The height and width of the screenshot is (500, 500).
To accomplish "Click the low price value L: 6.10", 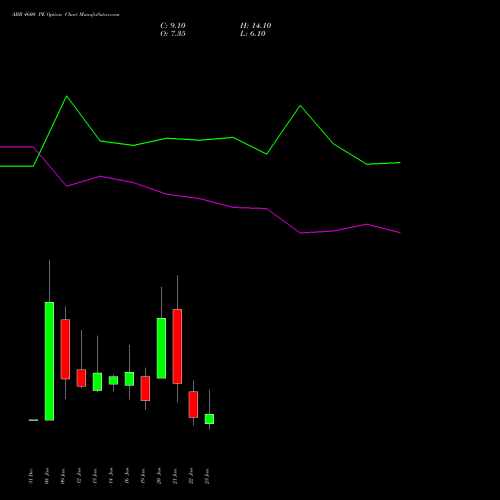I will click(253, 34).
